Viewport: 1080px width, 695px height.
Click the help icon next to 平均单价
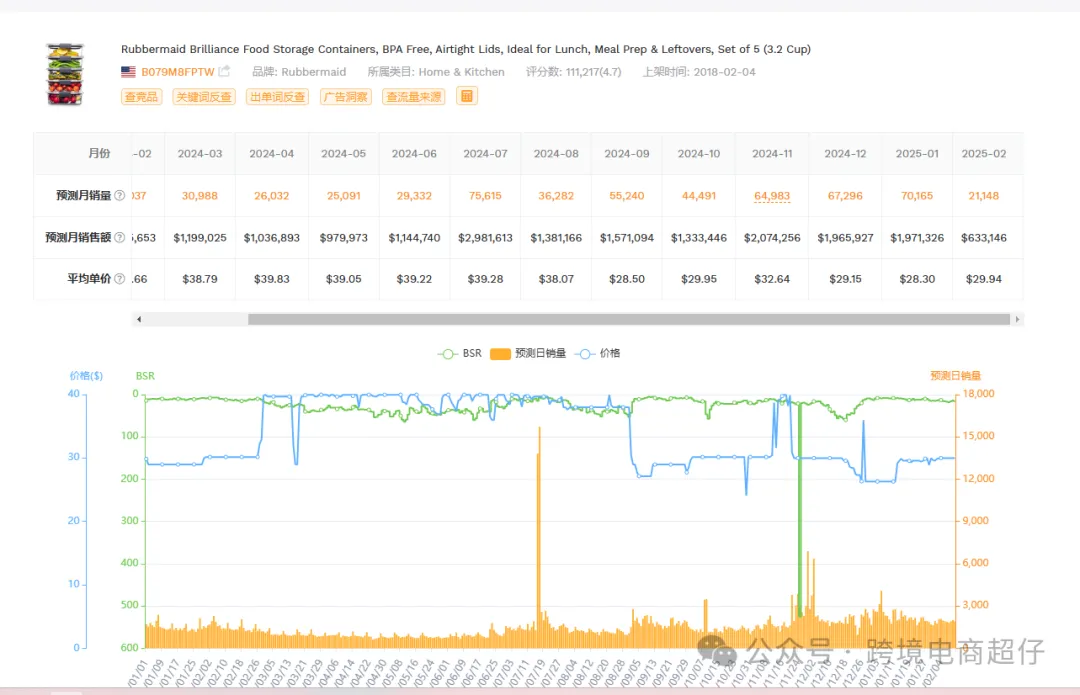pyautogui.click(x=120, y=279)
